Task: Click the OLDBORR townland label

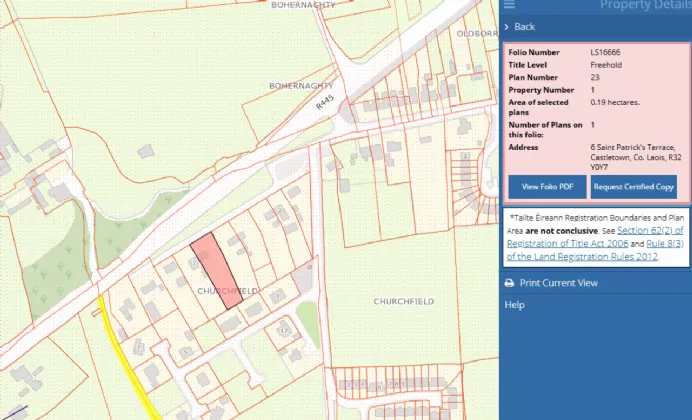Action: pyautogui.click(x=476, y=33)
